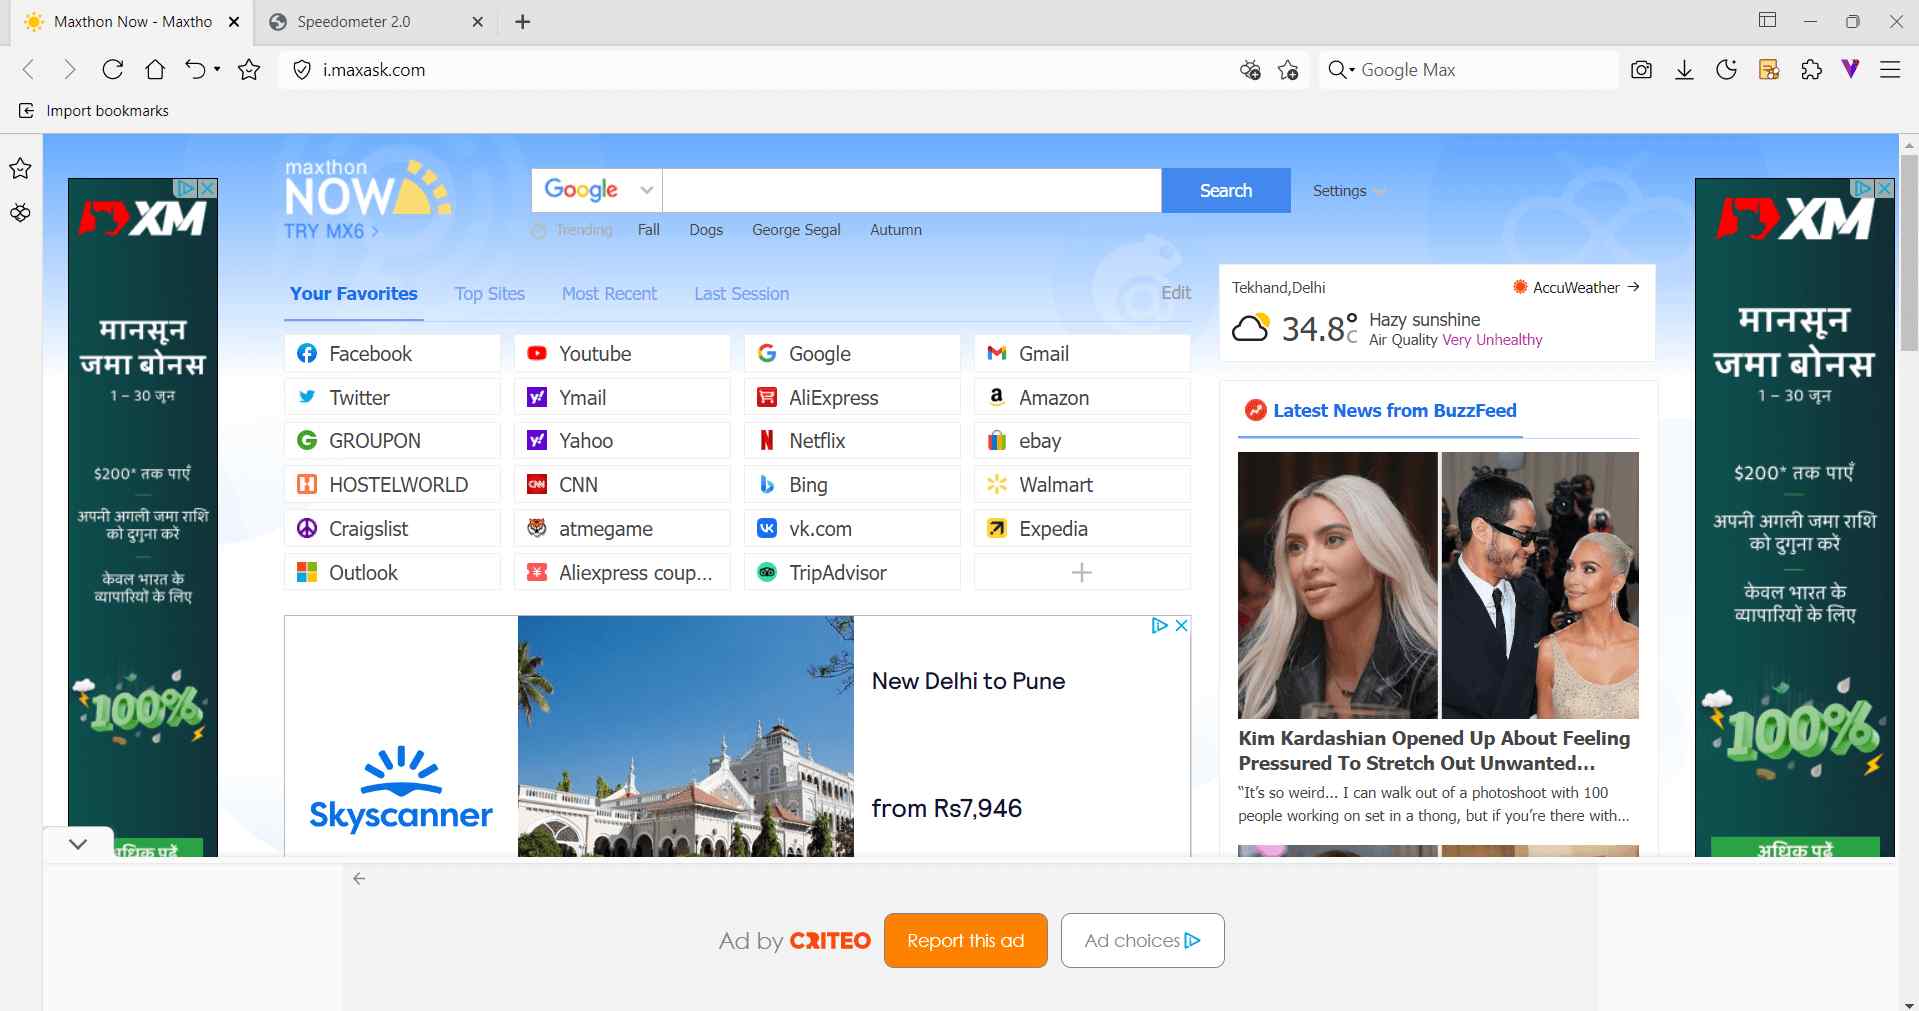Viewport: 1919px width, 1011px height.
Task: Switch to Most Recent tab
Action: pos(609,293)
